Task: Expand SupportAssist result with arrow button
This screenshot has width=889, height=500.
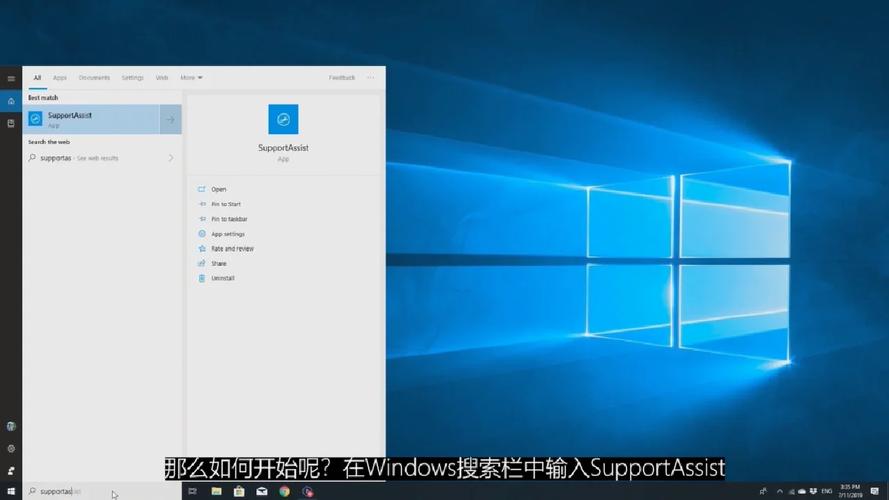Action: click(171, 119)
